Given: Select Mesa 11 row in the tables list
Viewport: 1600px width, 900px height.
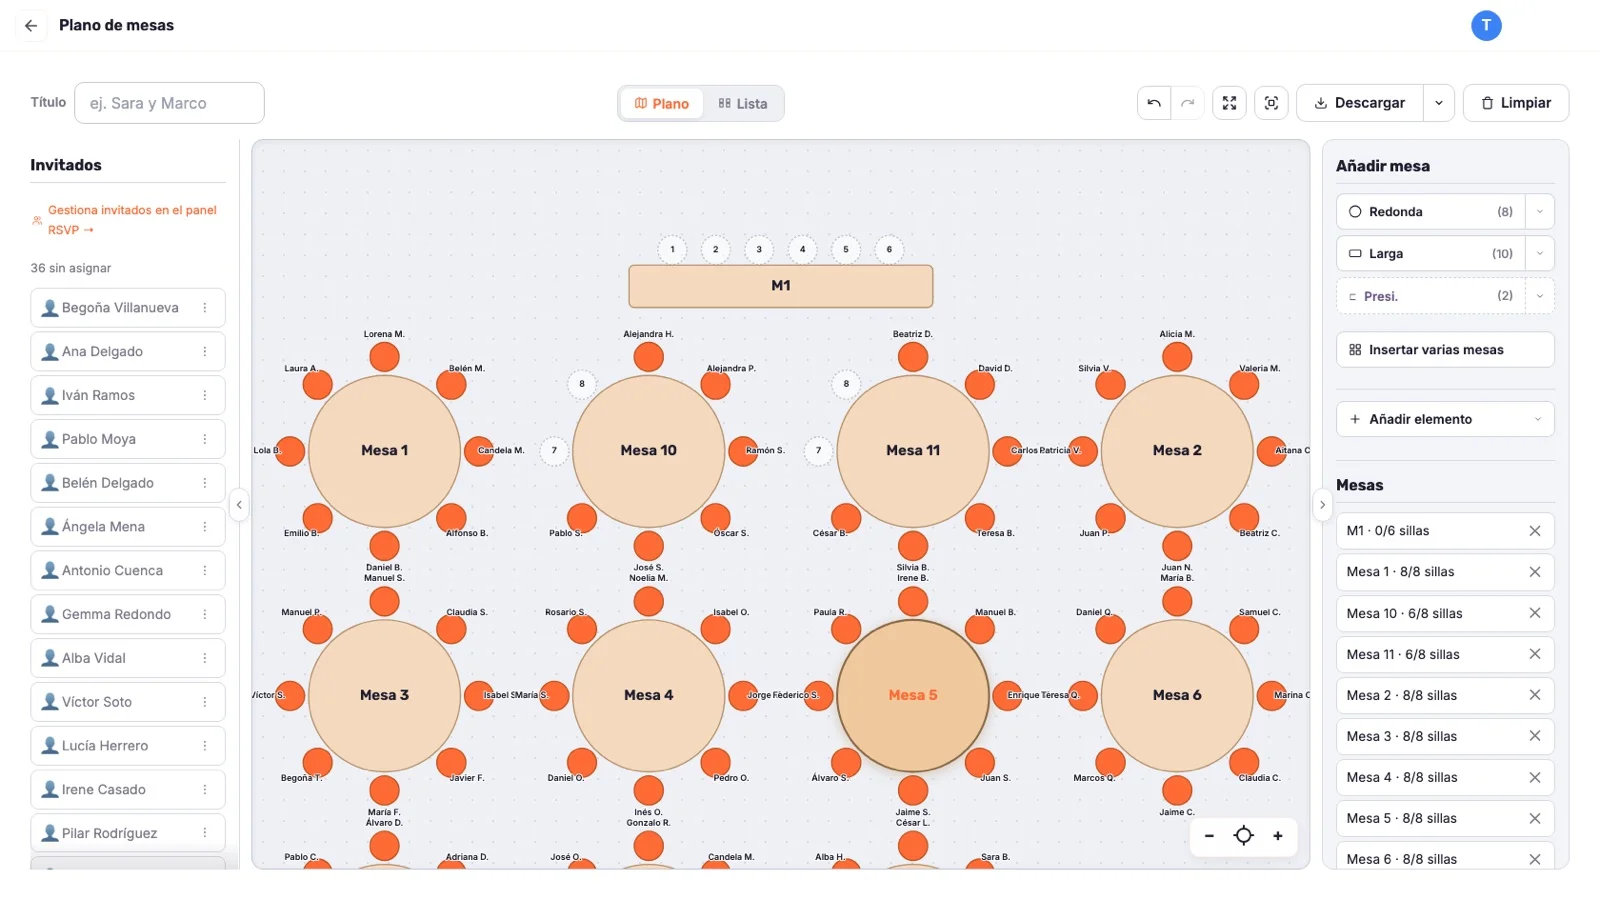Looking at the screenshot, I should tap(1445, 654).
